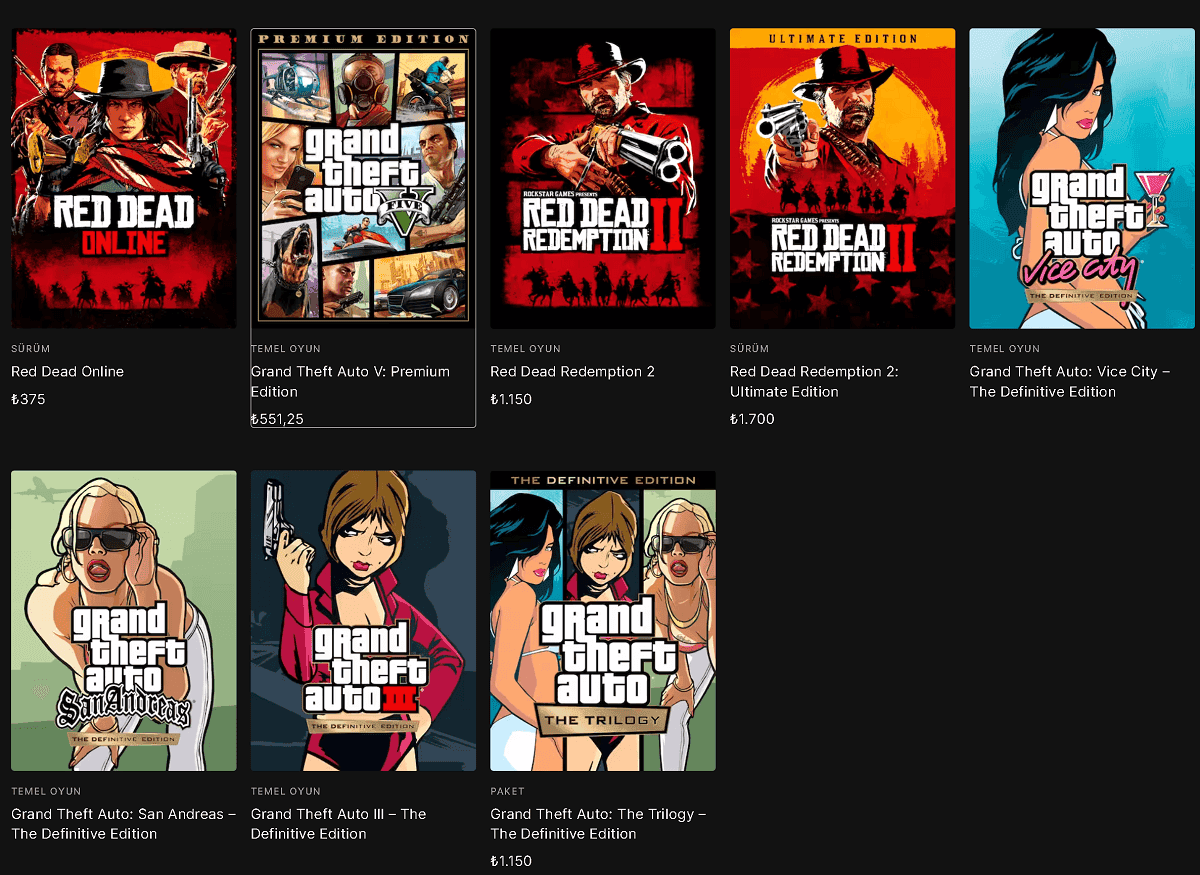The width and height of the screenshot is (1200, 875).
Task: Open the GTA Trilogy Definitive Edition cover
Action: (602, 620)
